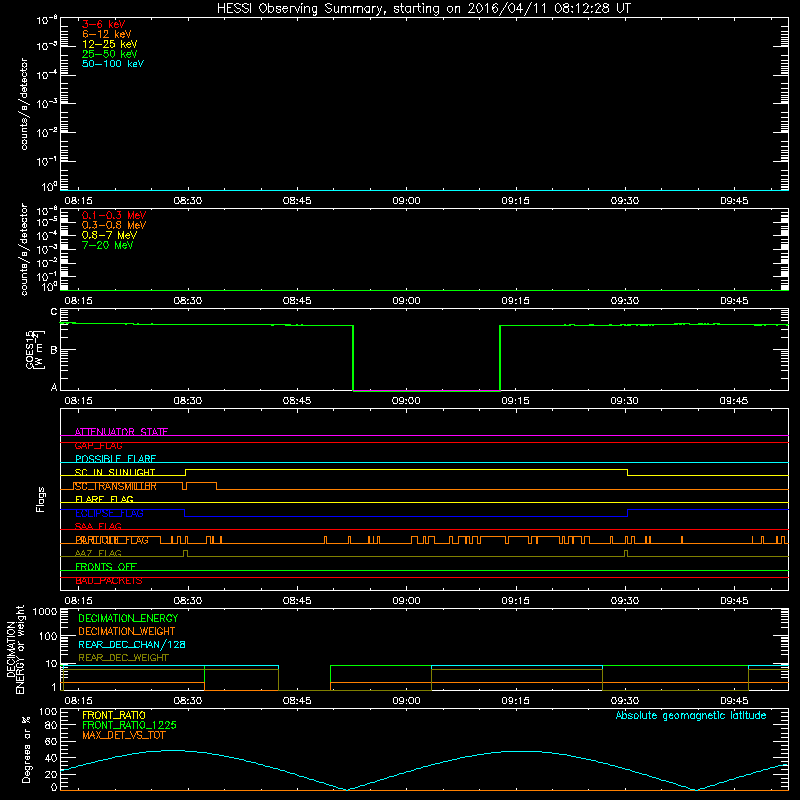This screenshot has height=800, width=800.
Task: Select the orange 6-12 keV legend label
Action: 107,34
